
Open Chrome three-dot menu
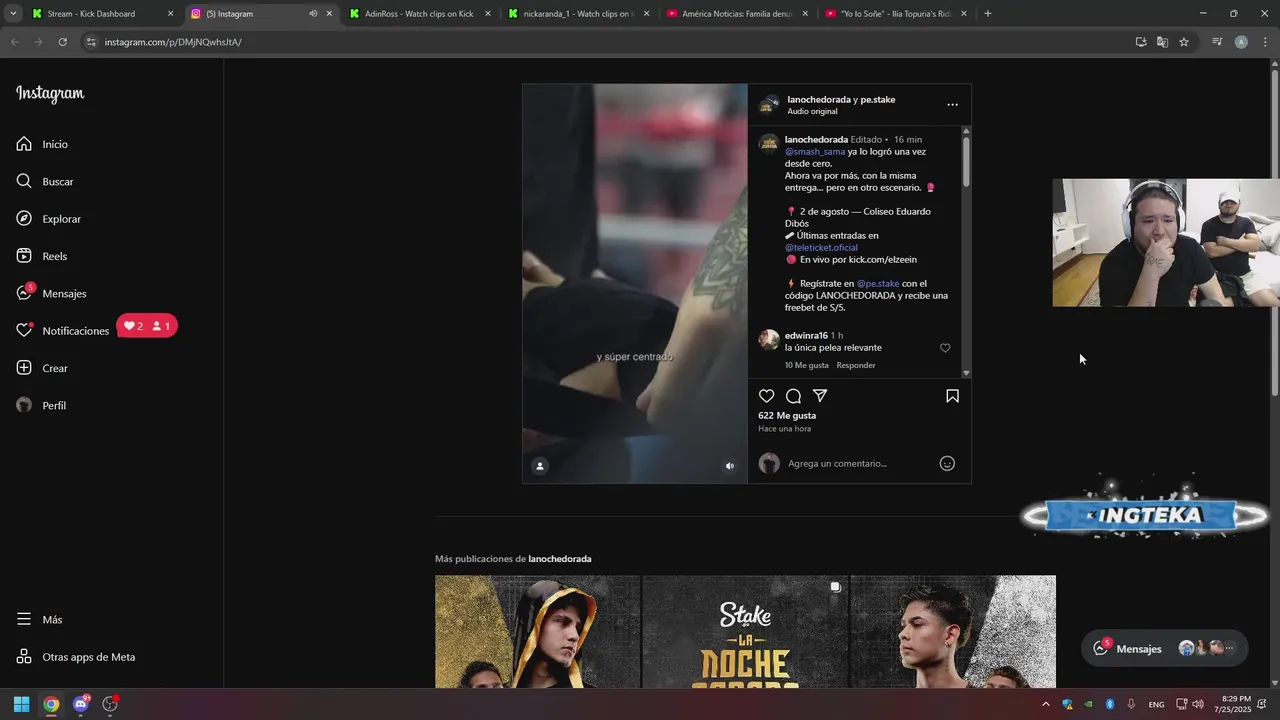[1265, 42]
